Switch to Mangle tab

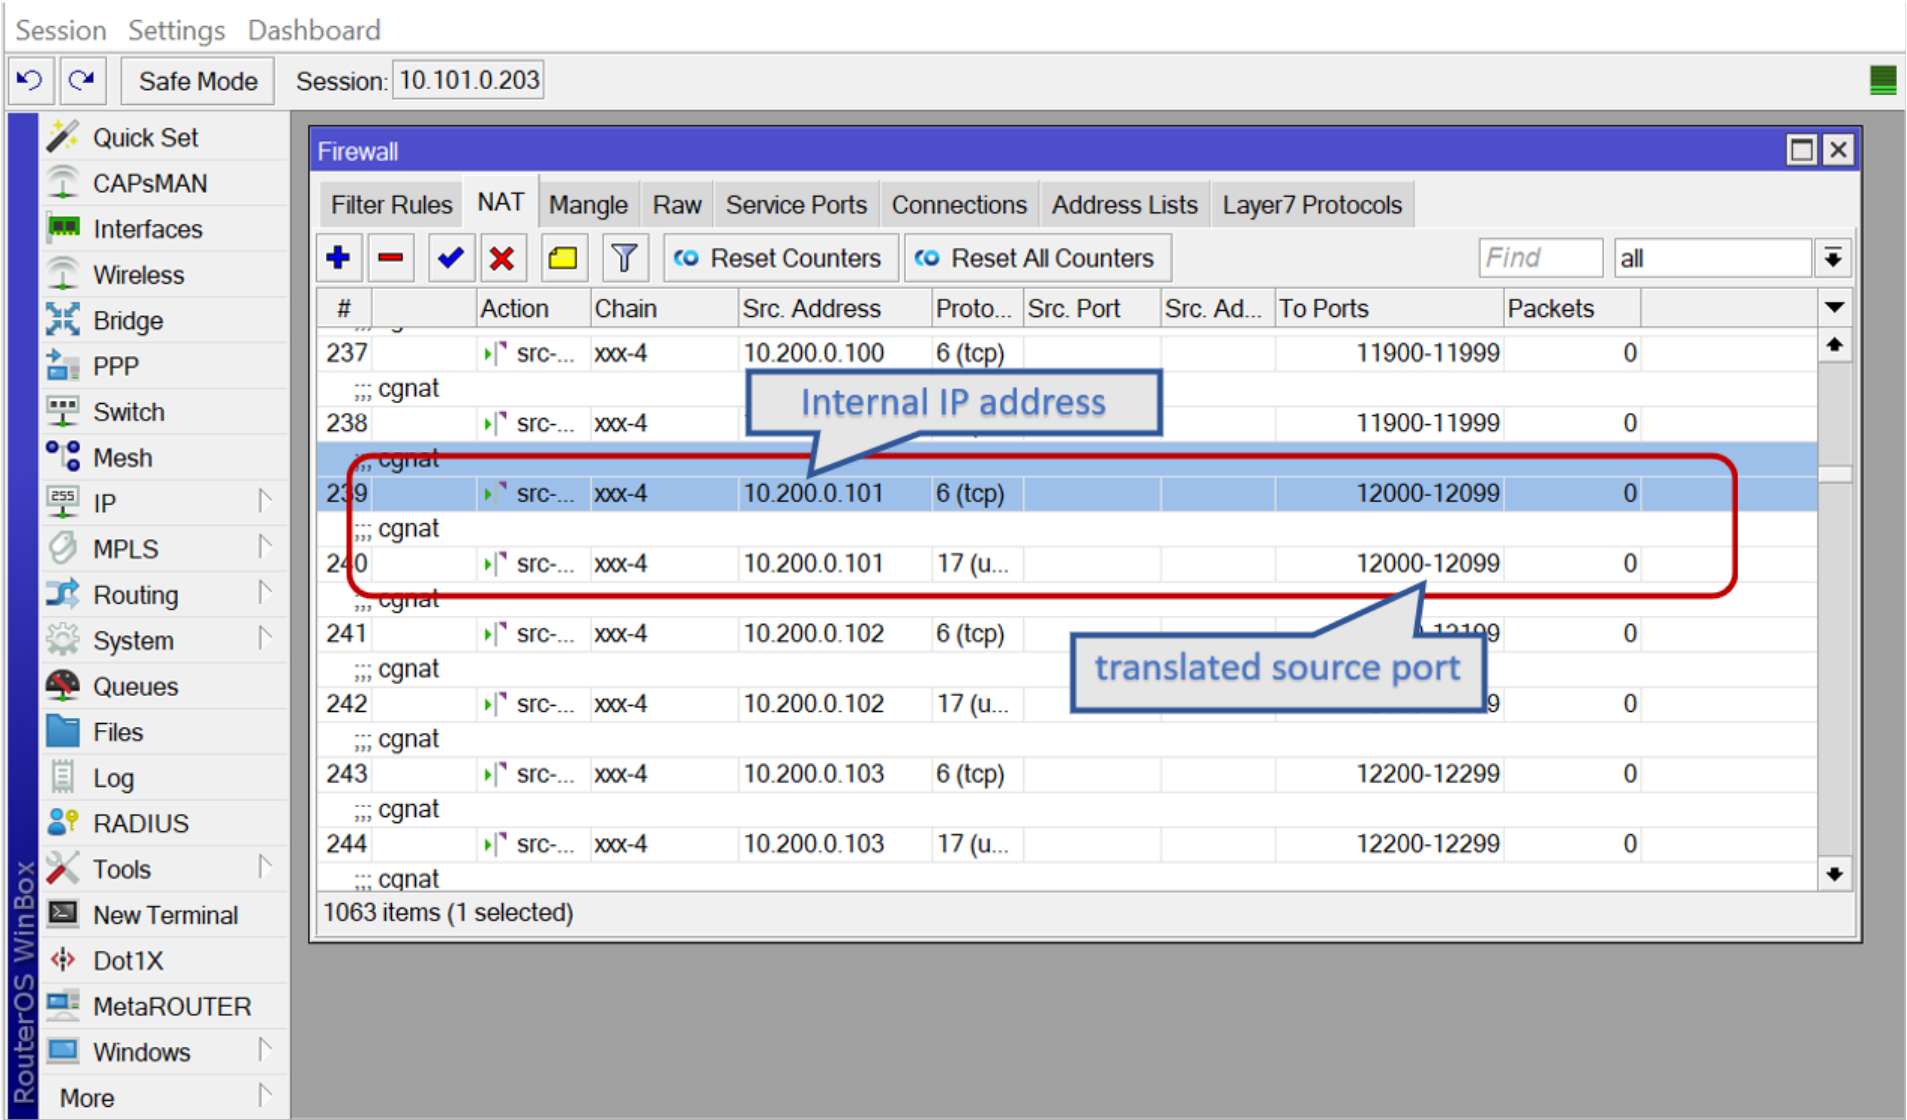pyautogui.click(x=588, y=205)
